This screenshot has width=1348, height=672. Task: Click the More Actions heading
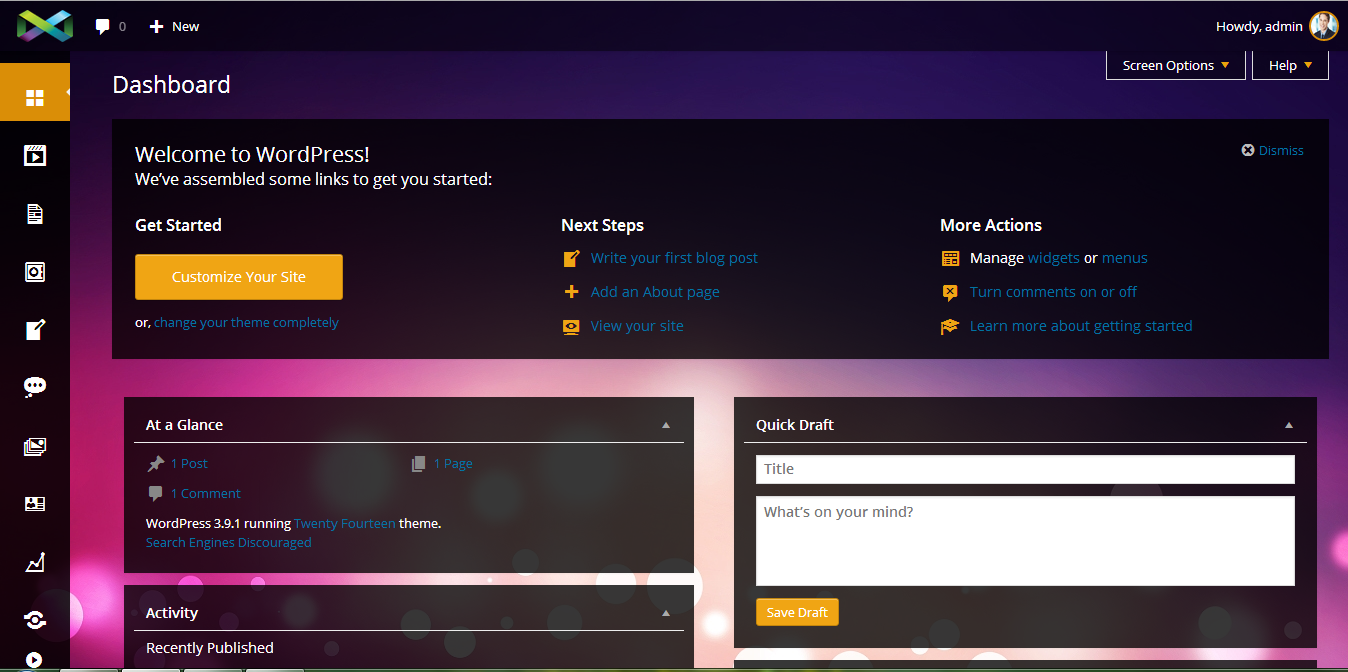991,225
